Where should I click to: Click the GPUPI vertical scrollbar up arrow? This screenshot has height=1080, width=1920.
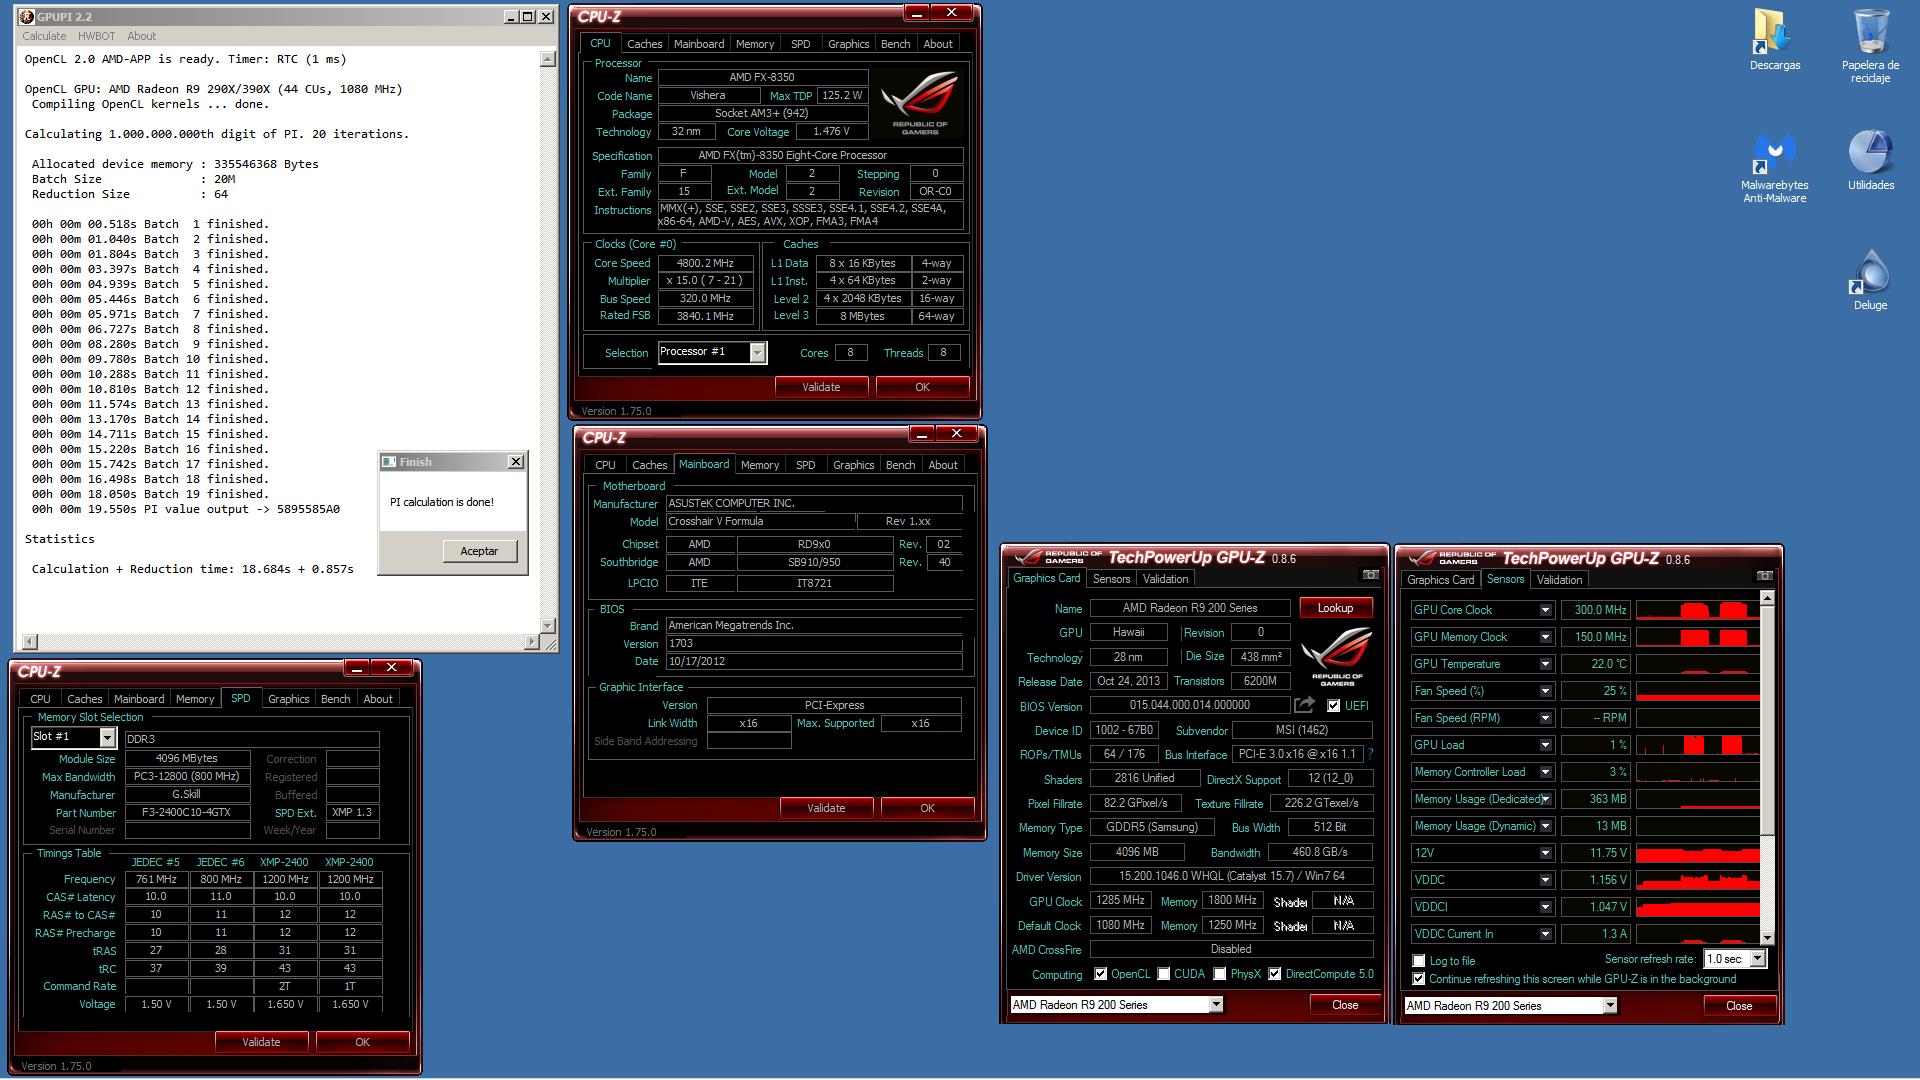[547, 59]
